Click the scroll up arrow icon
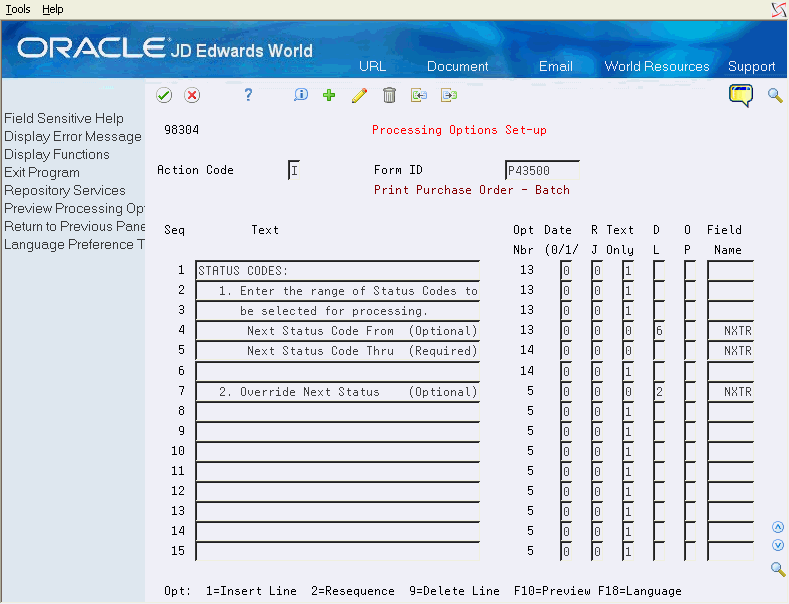789x604 pixels. pos(778,527)
